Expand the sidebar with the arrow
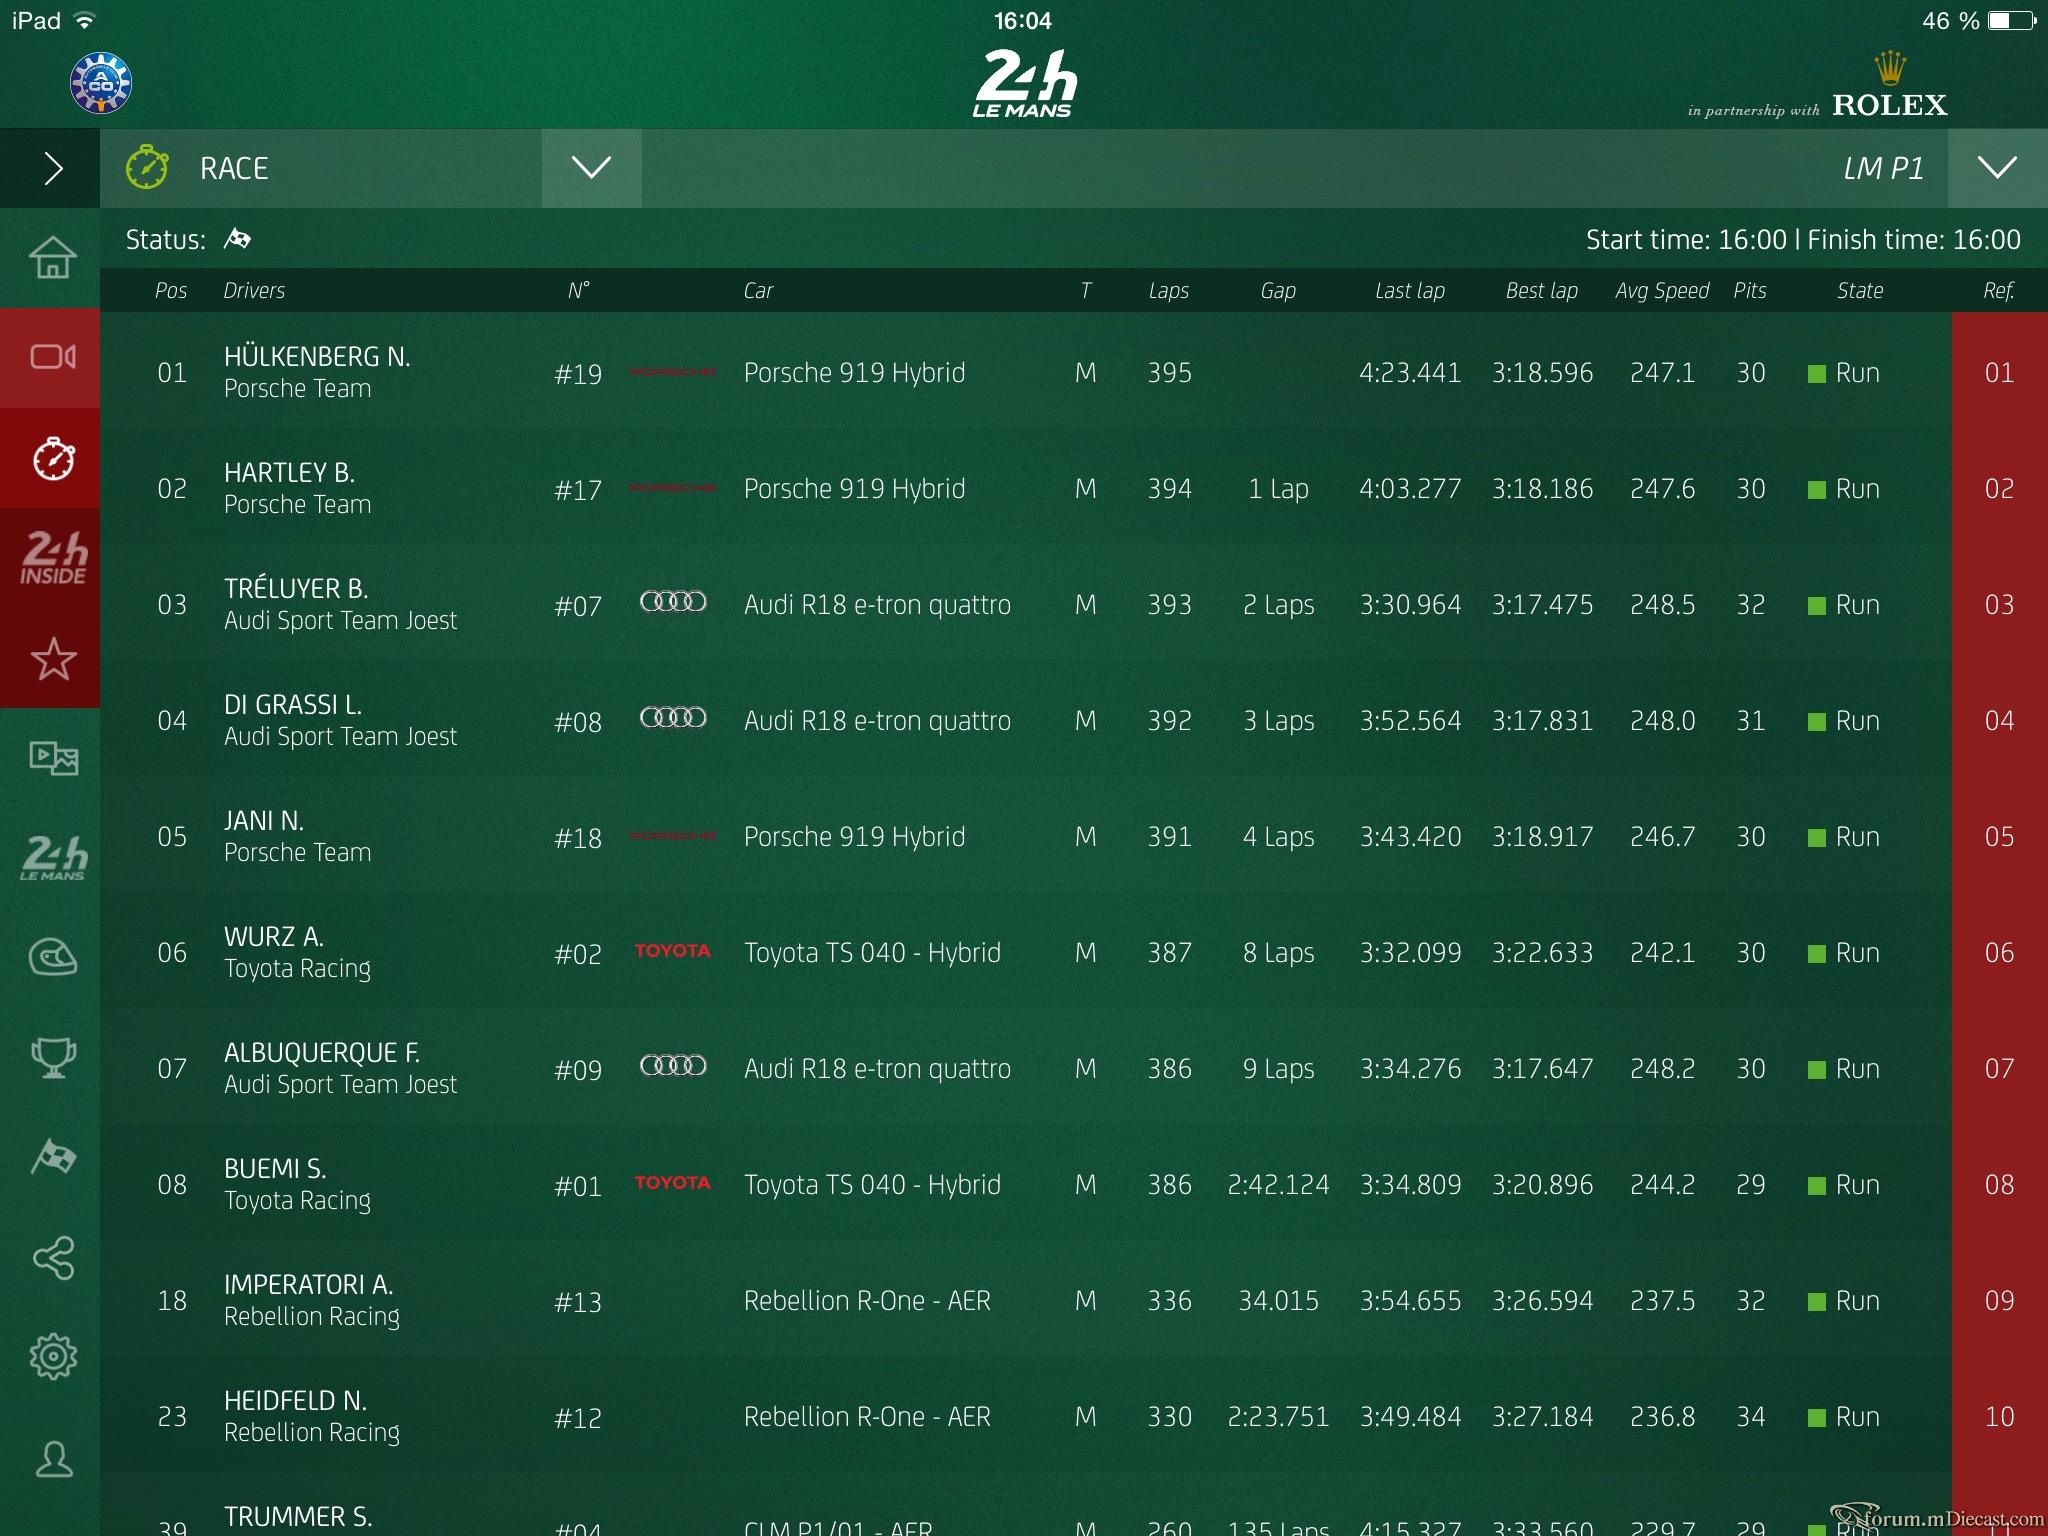The image size is (2048, 1536). pyautogui.click(x=52, y=168)
